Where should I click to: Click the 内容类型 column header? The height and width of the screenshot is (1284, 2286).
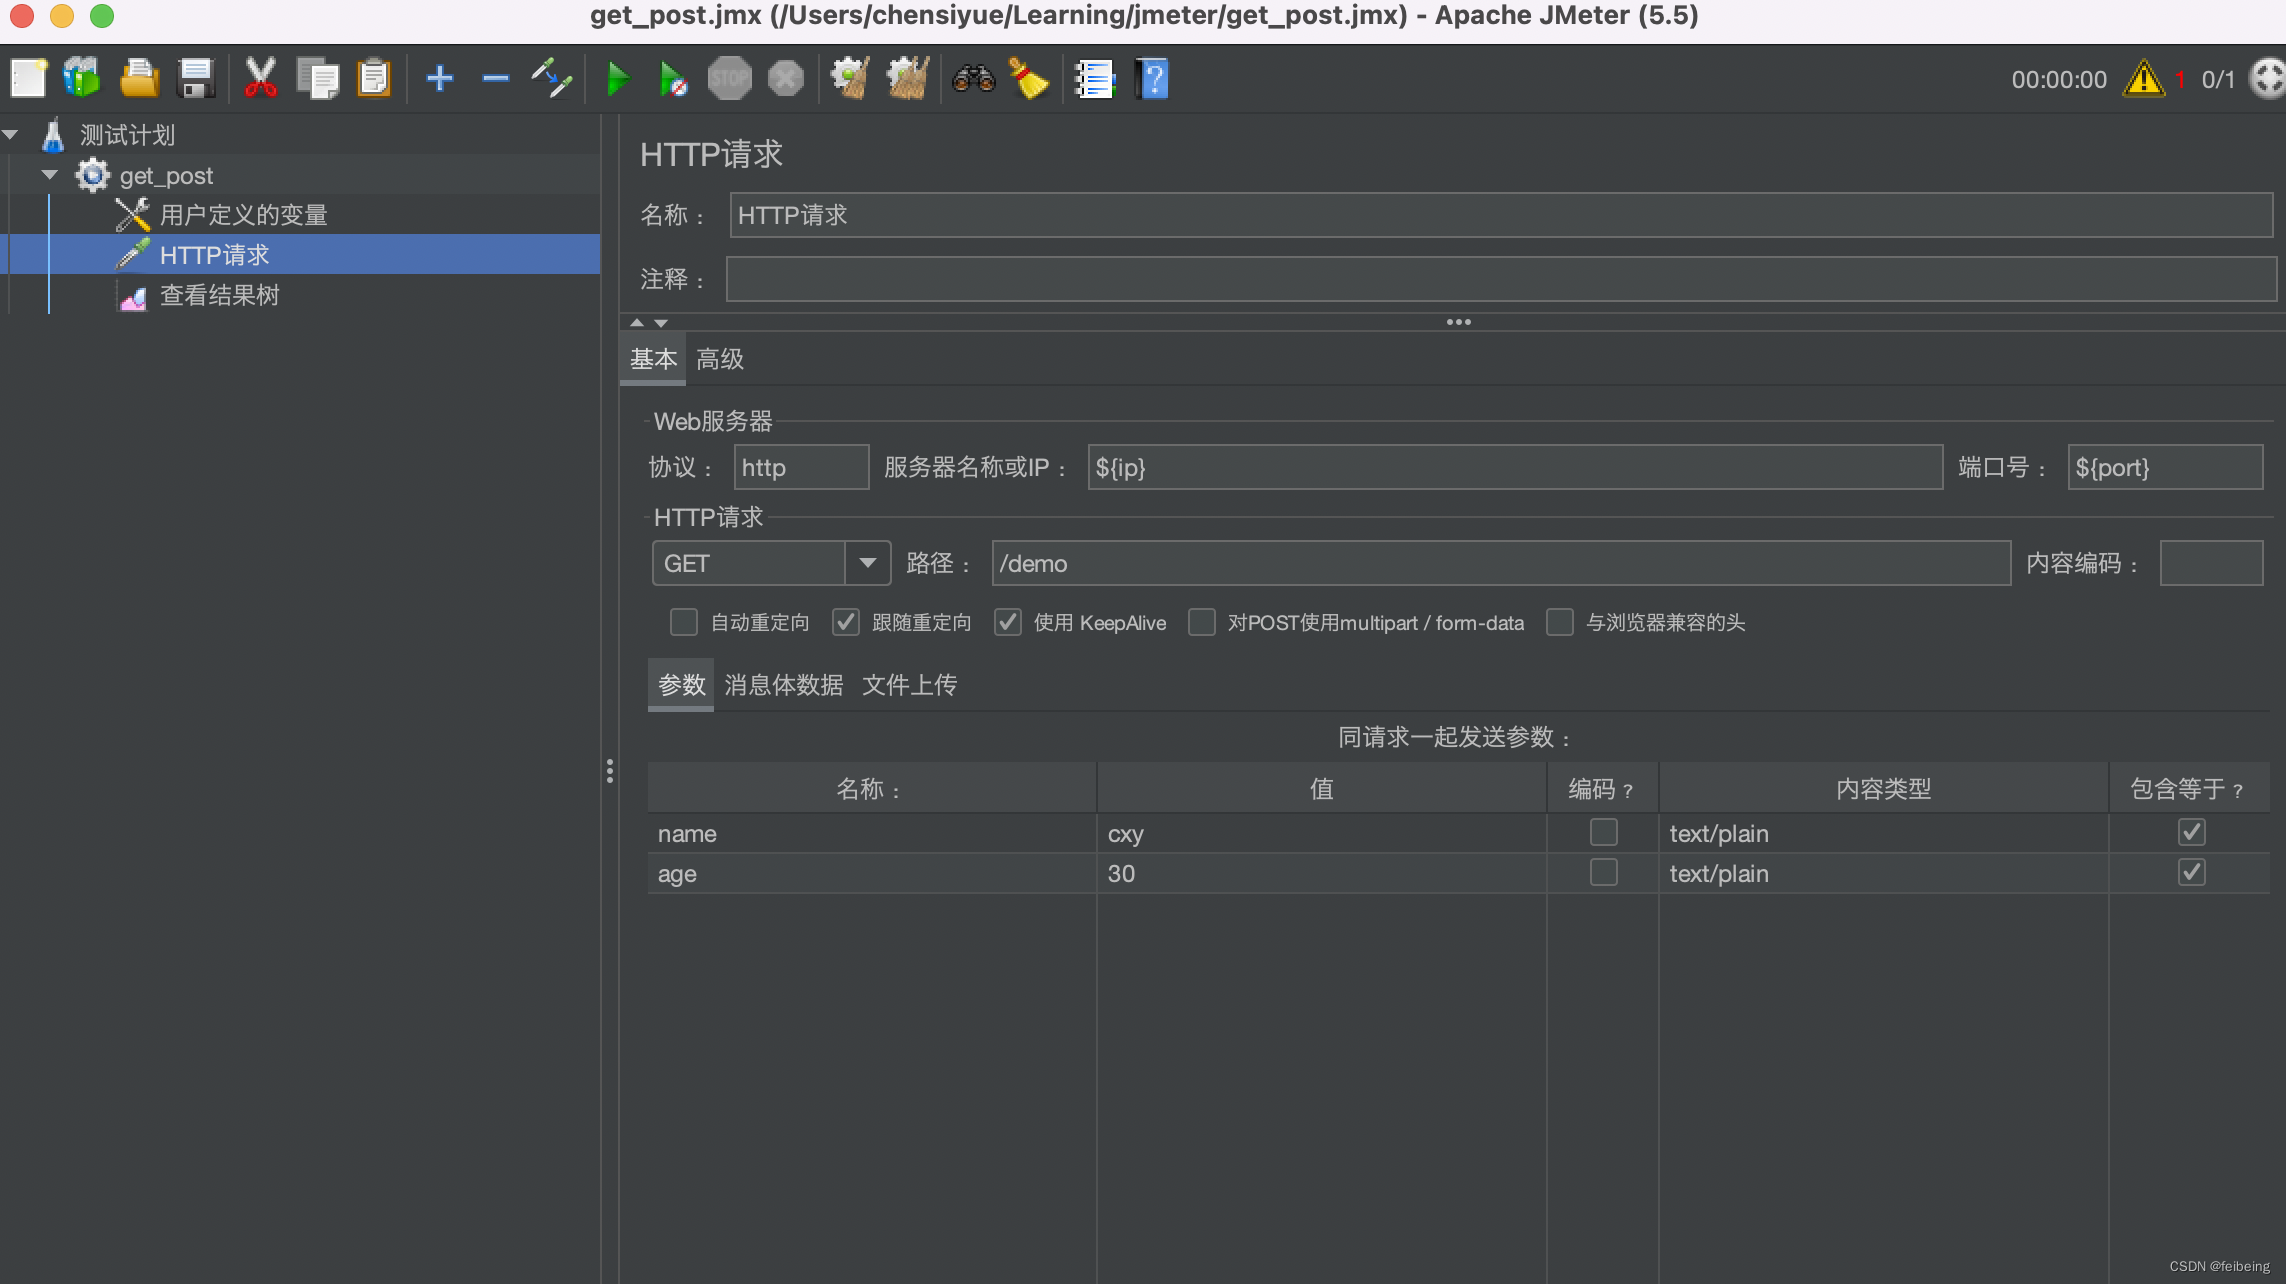click(x=1884, y=789)
